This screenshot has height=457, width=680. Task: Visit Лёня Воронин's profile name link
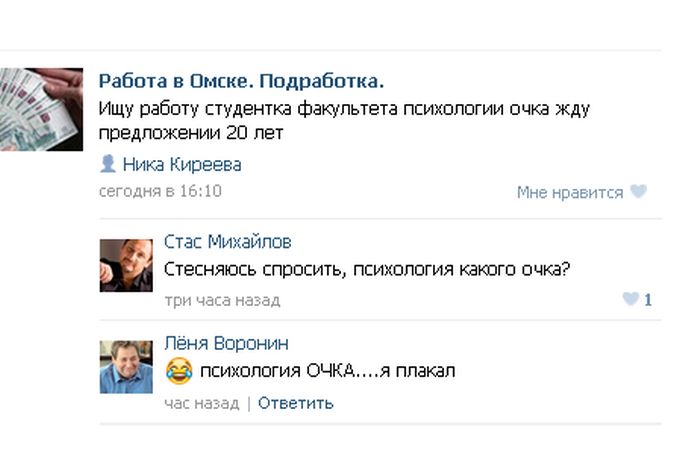(226, 344)
